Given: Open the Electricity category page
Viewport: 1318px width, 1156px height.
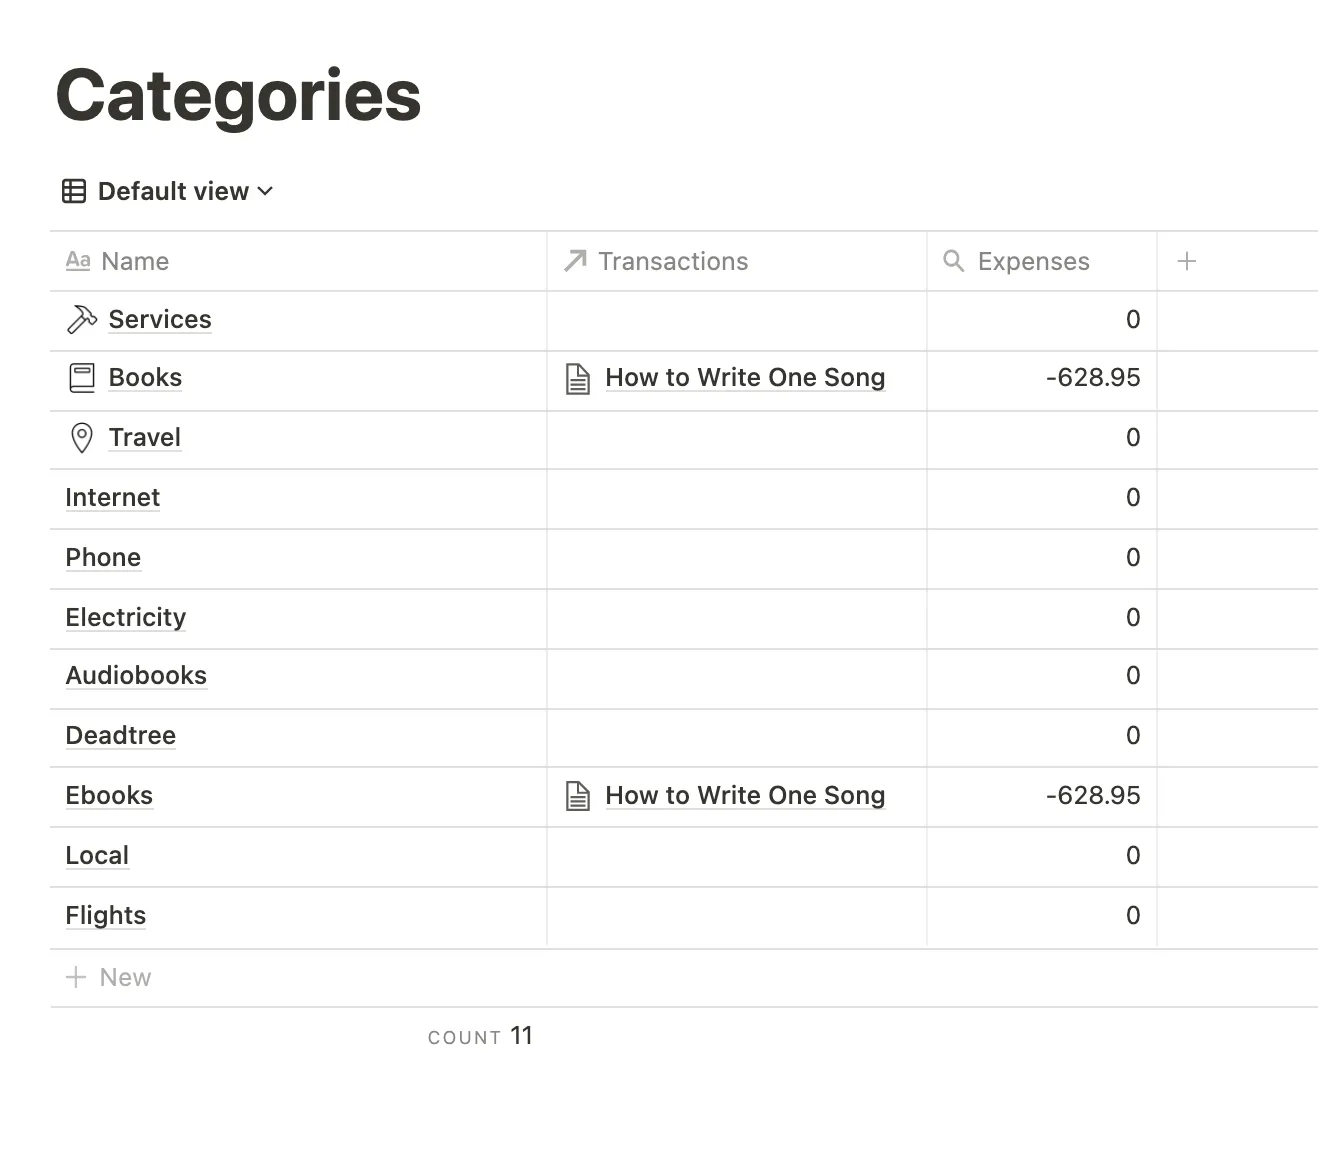Looking at the screenshot, I should pyautogui.click(x=126, y=618).
